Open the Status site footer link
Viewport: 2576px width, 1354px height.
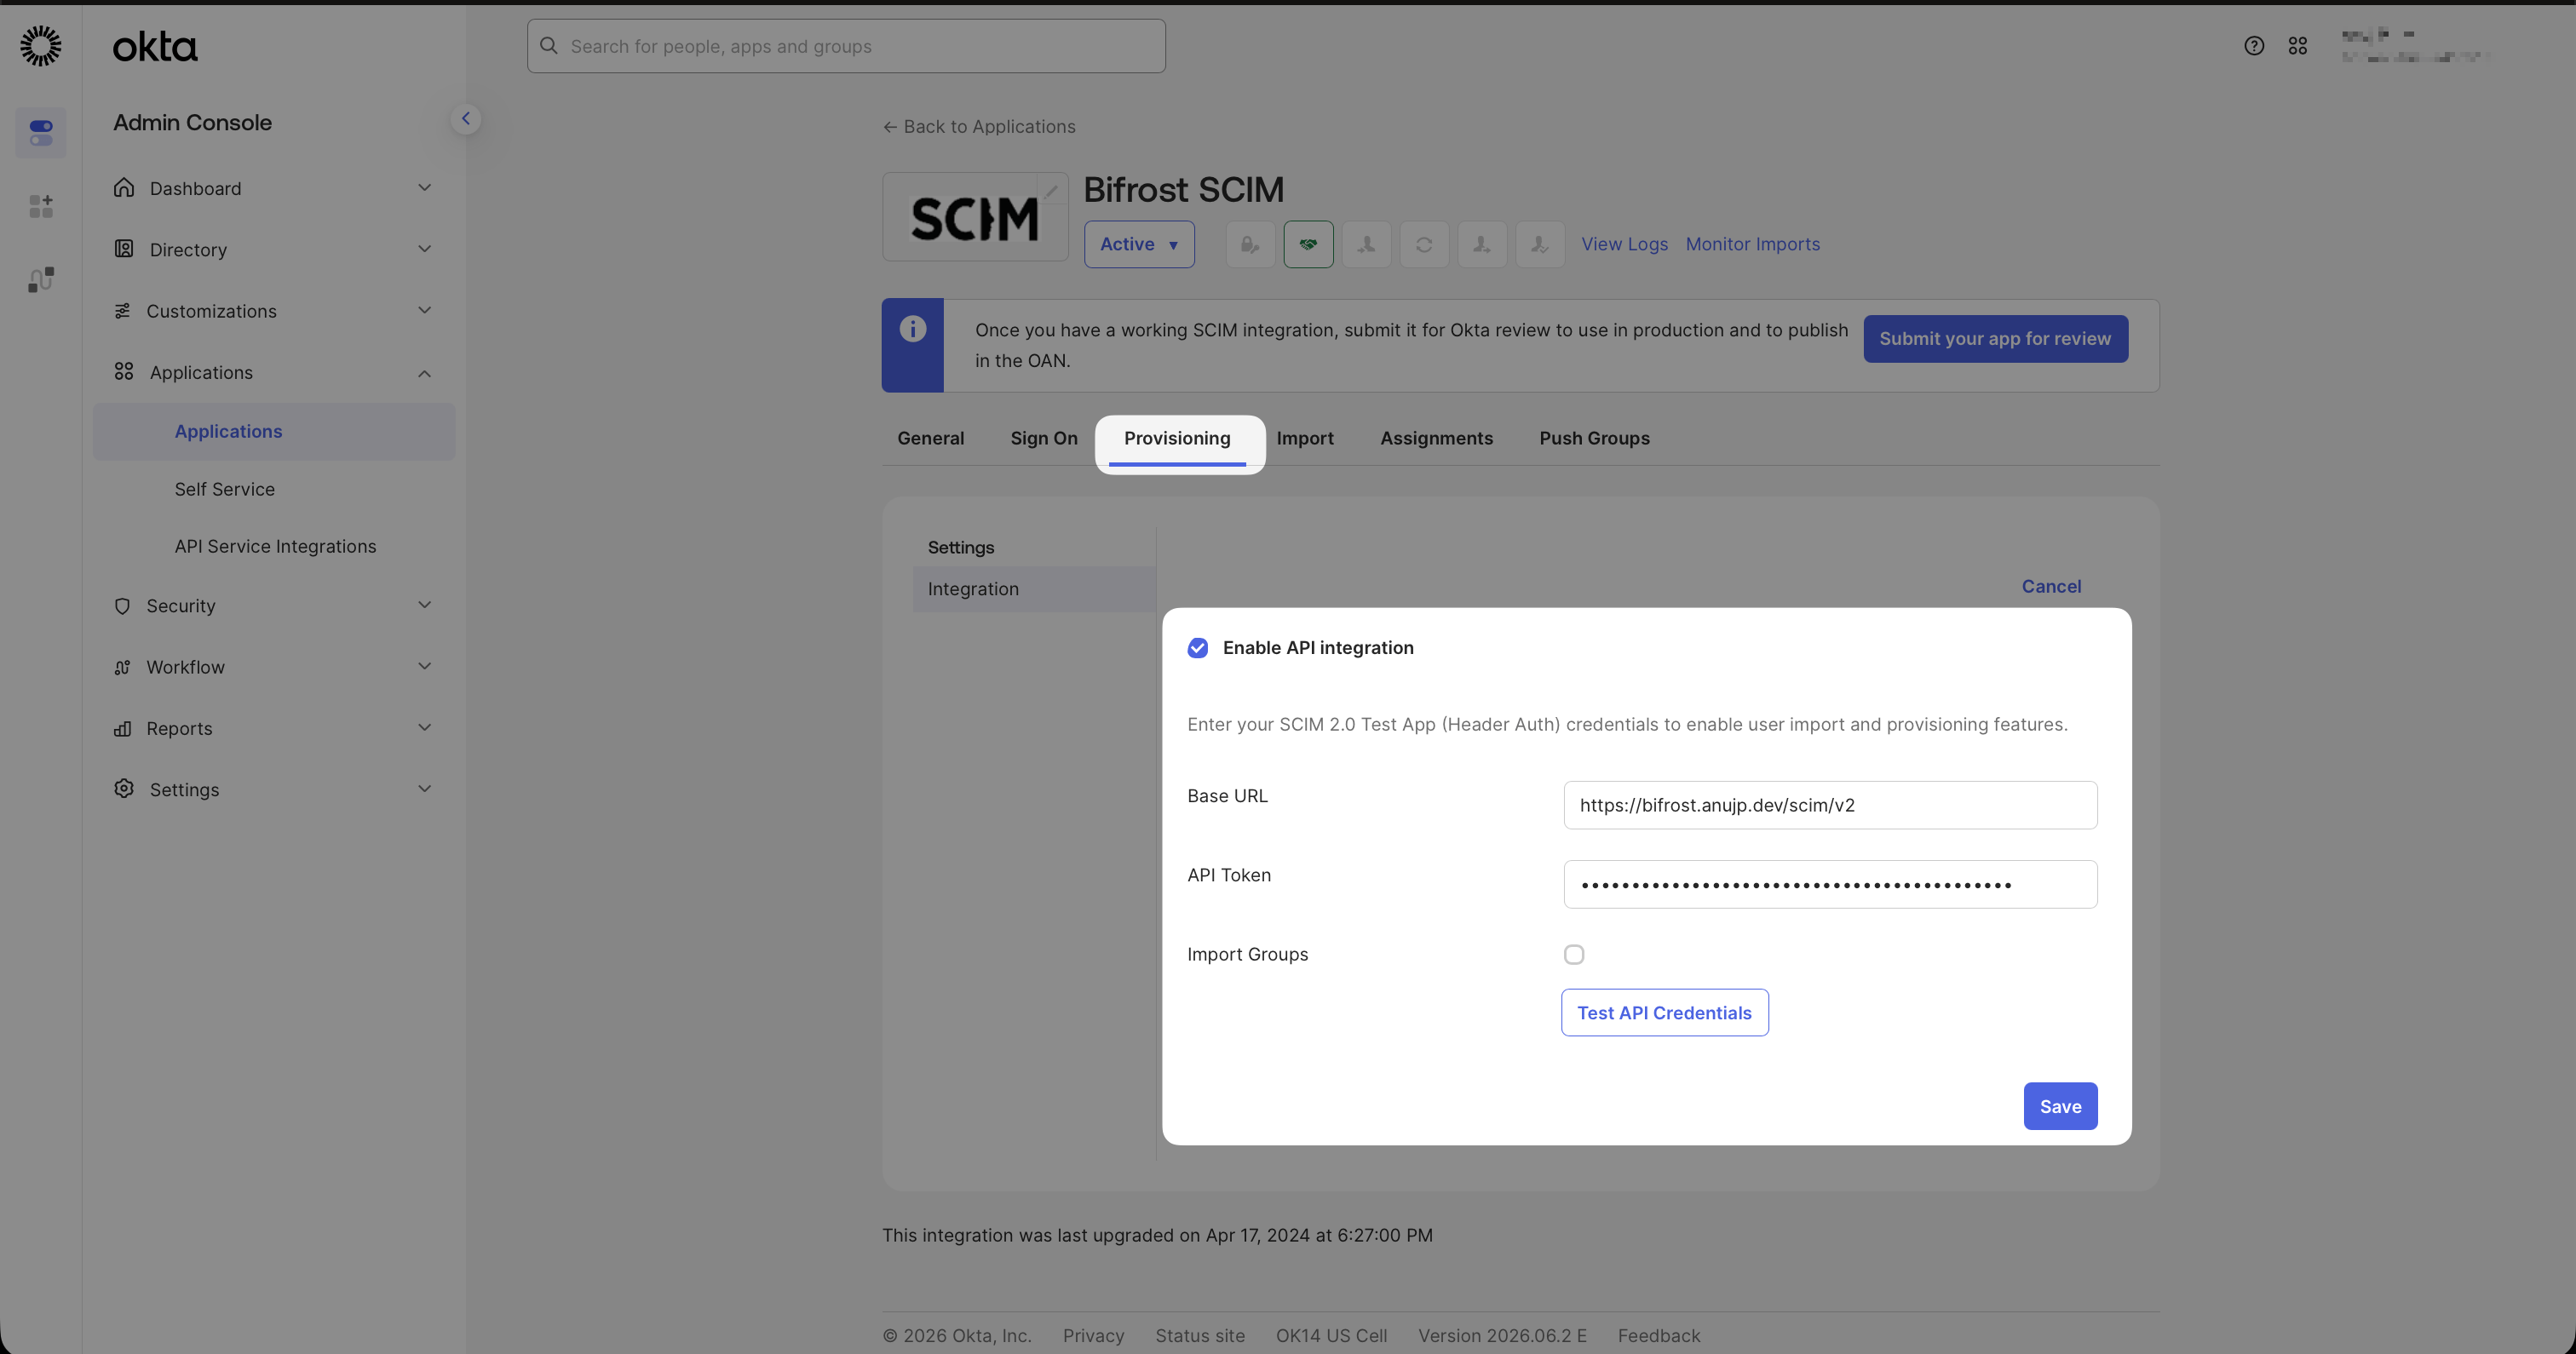pyautogui.click(x=1200, y=1336)
